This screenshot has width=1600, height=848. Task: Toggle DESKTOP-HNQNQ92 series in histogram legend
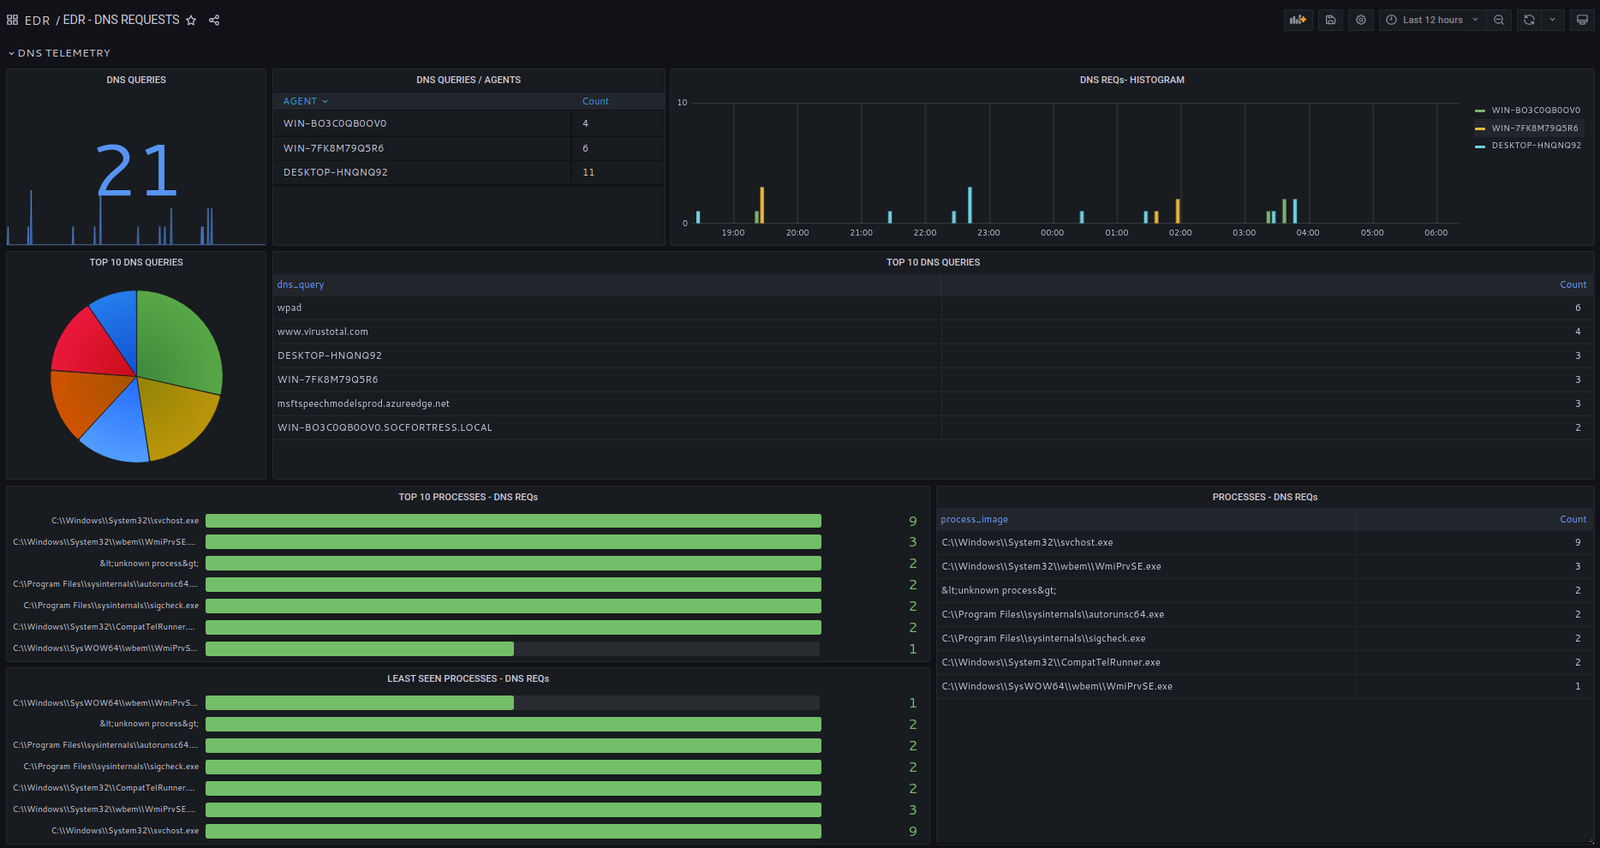(1536, 146)
